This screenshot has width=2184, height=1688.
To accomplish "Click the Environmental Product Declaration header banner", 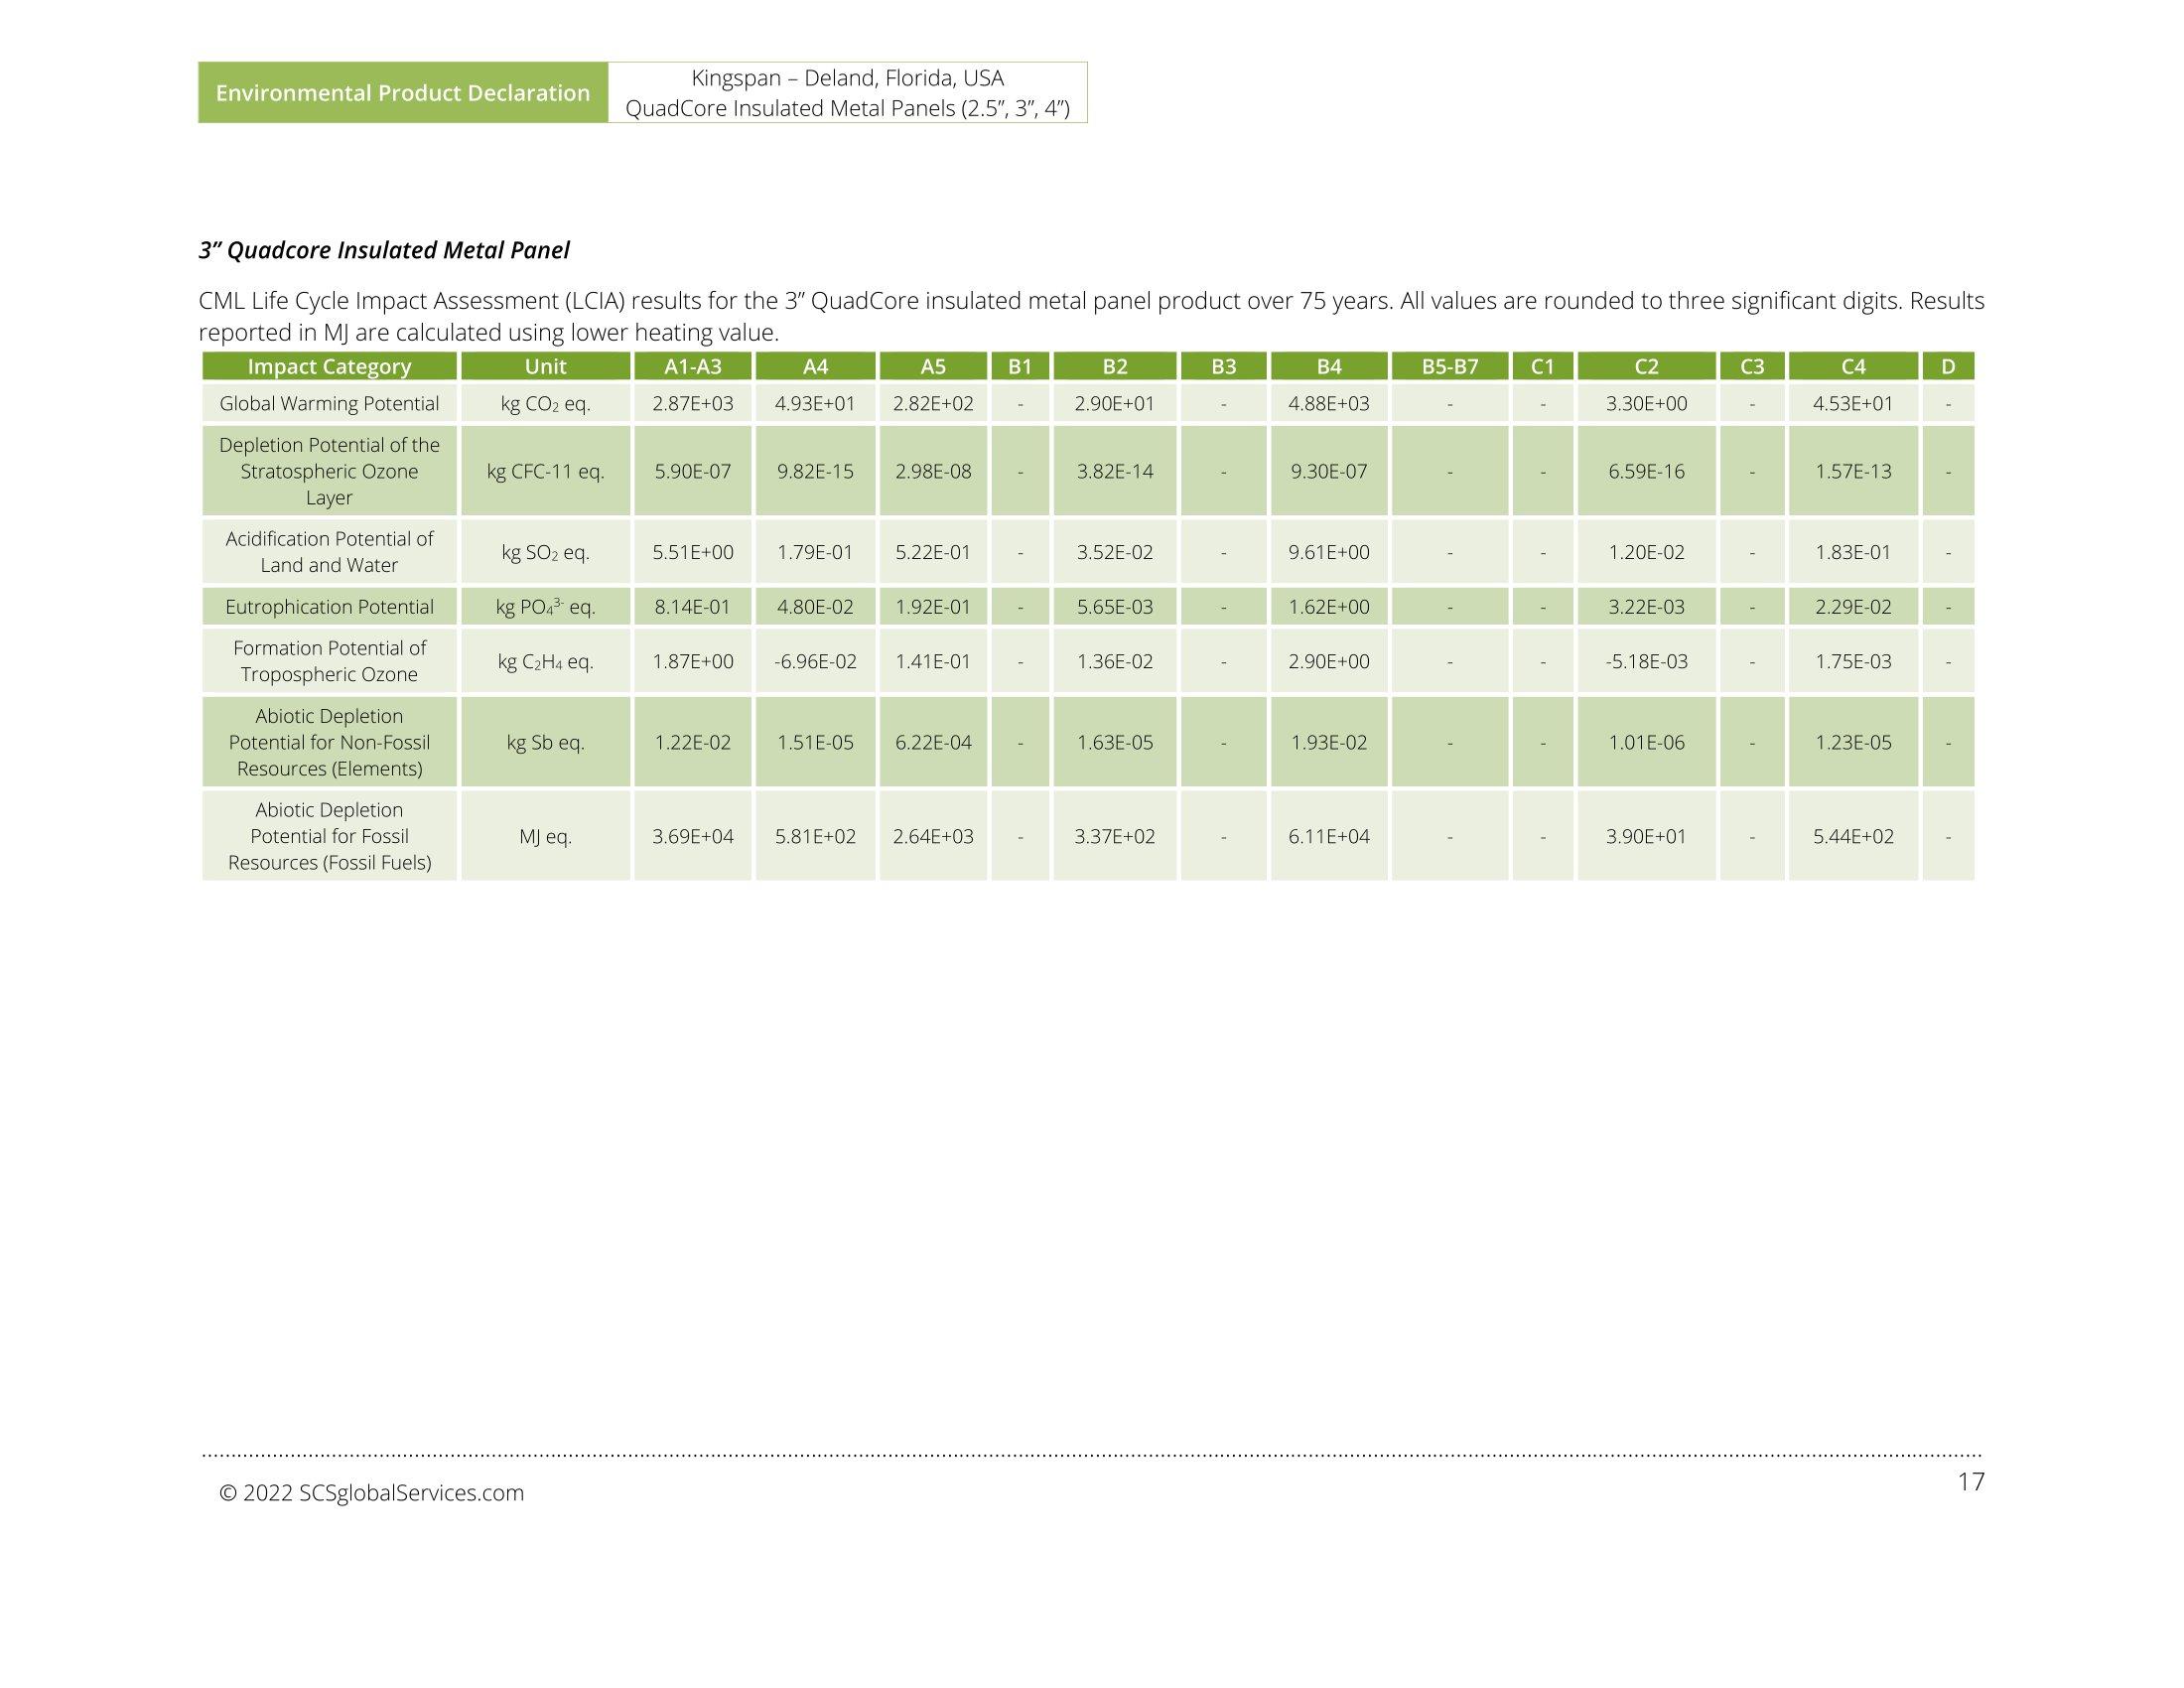I will click(403, 93).
